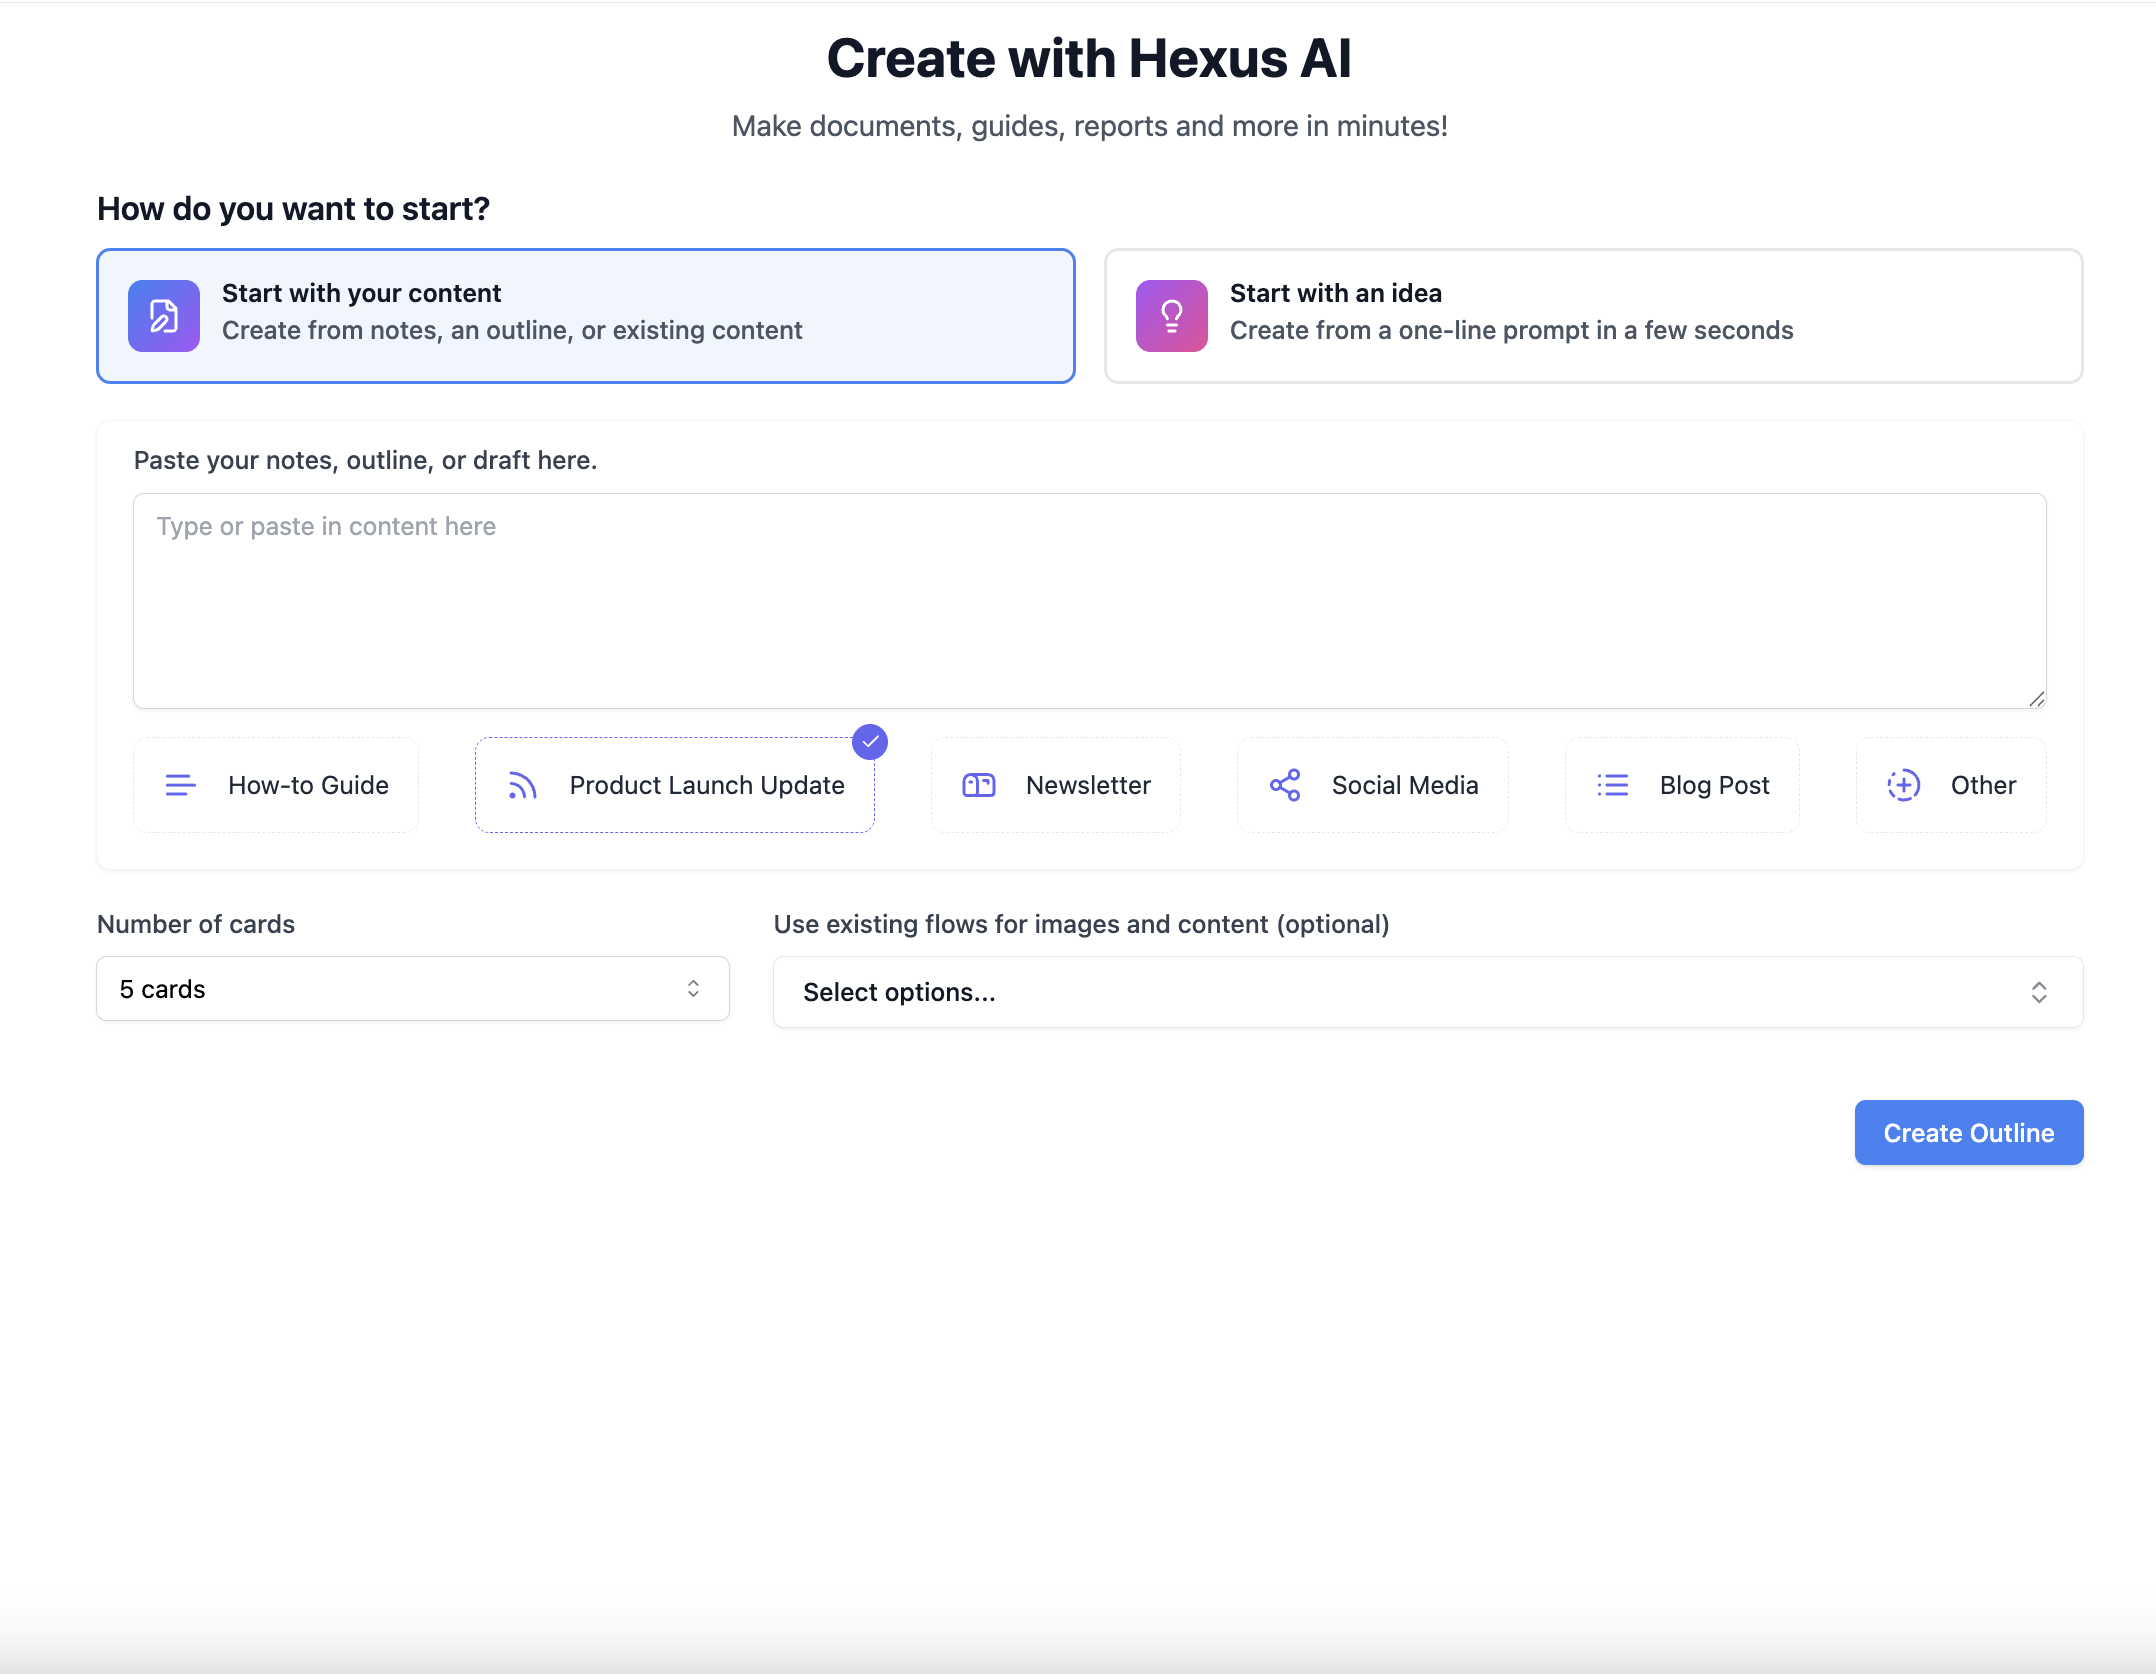
Task: Click the bulleted list icon beside Blog Post
Action: [1613, 786]
